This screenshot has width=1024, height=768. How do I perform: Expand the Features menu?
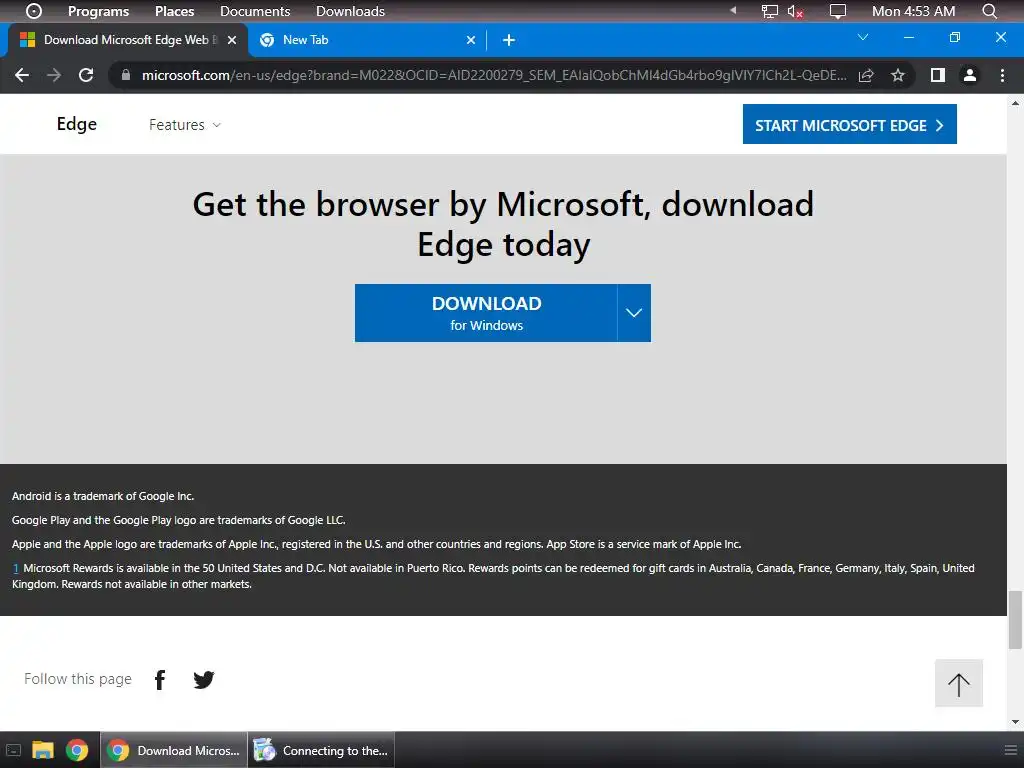(x=185, y=125)
